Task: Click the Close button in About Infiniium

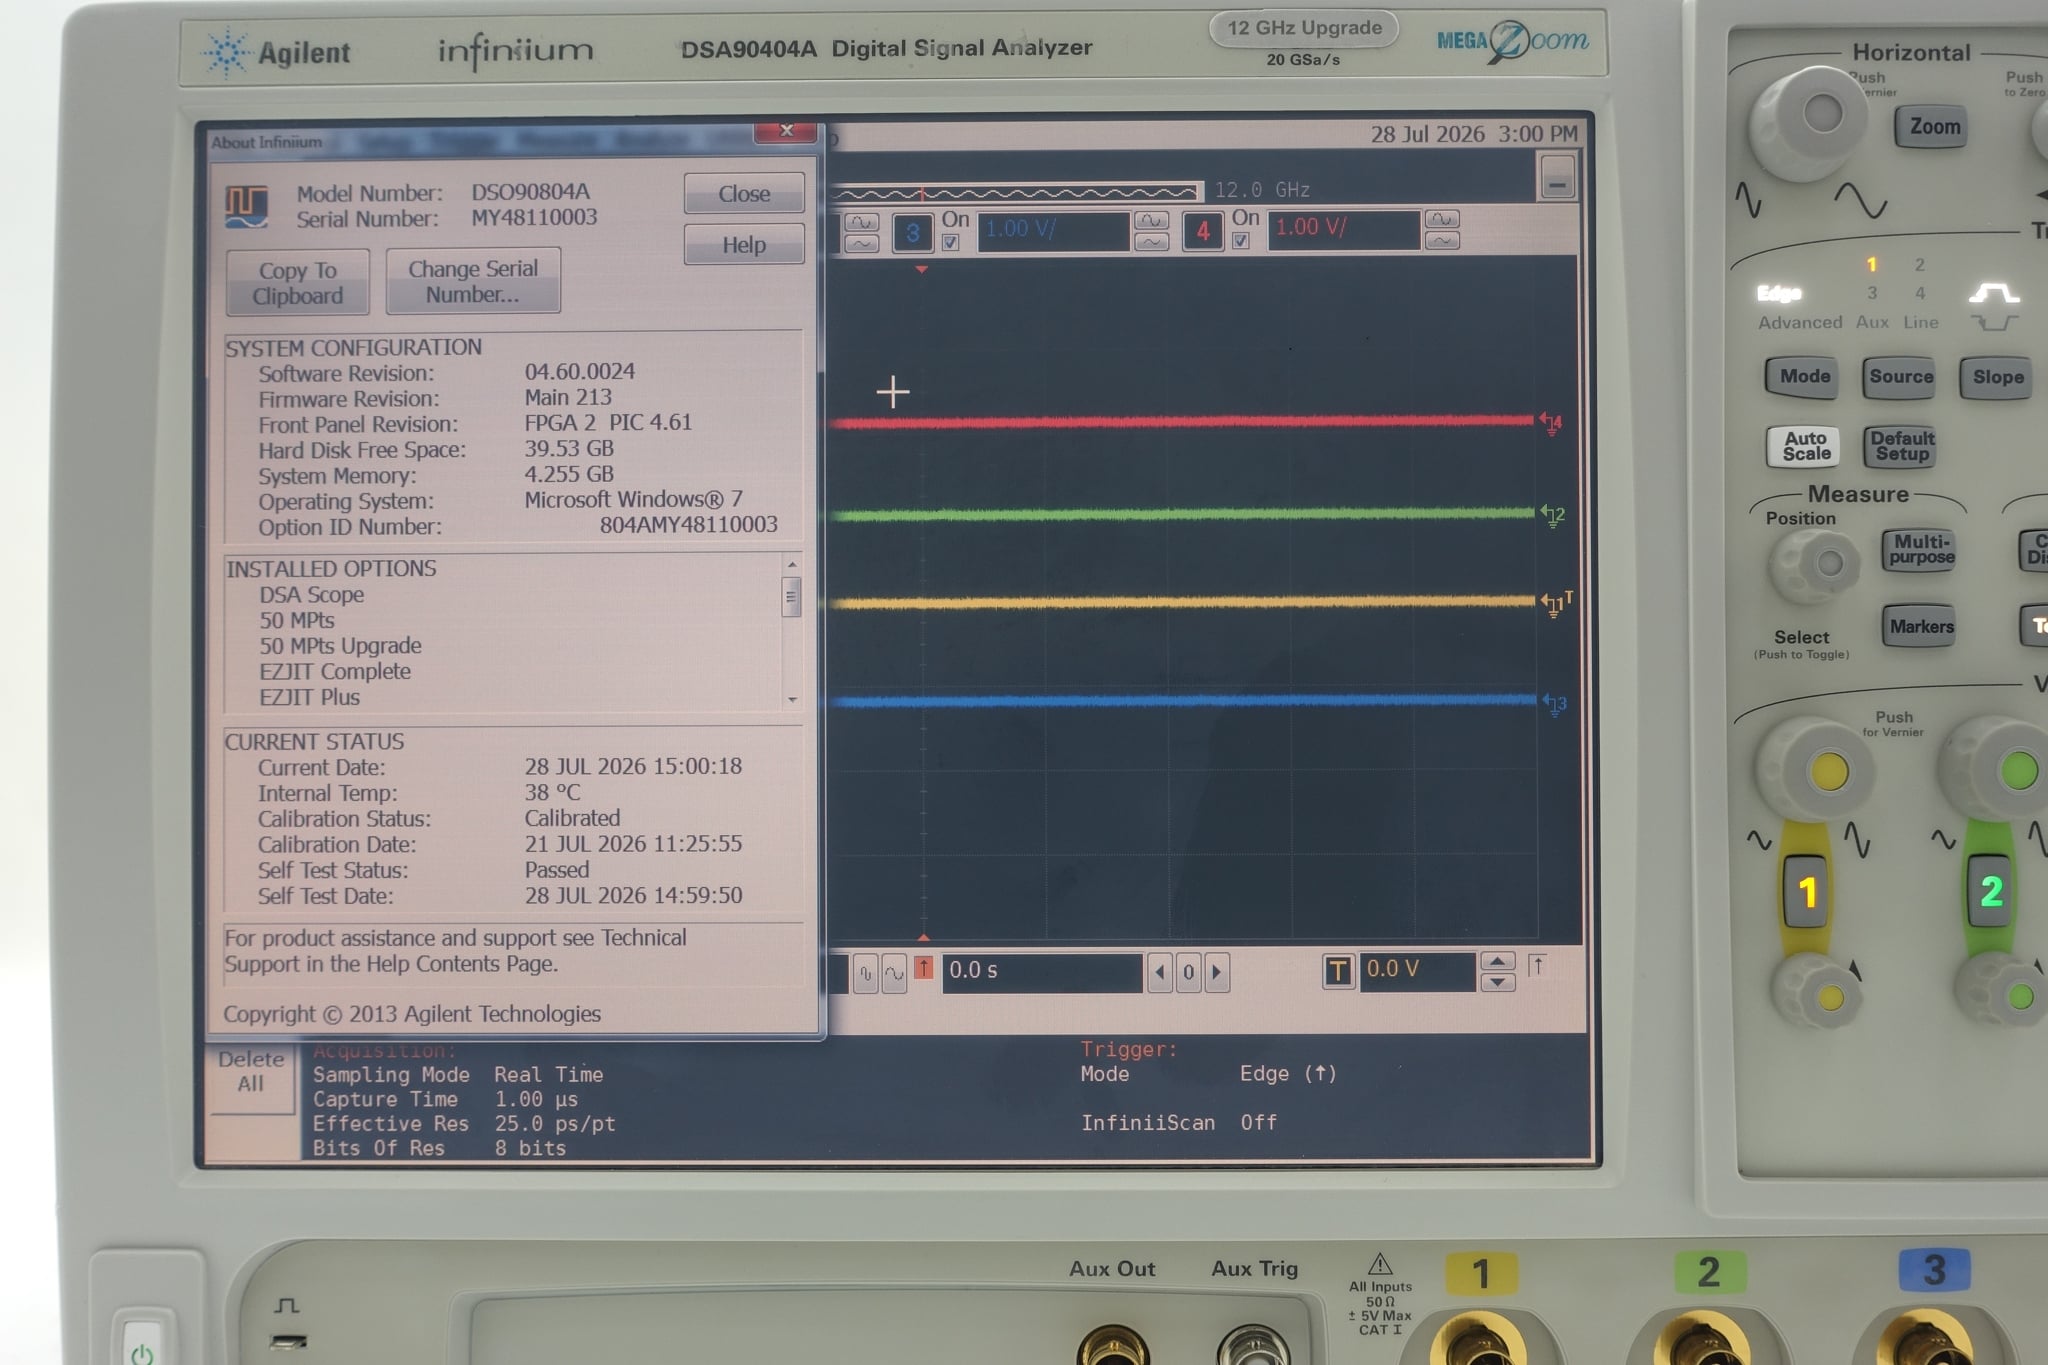Action: pyautogui.click(x=743, y=193)
